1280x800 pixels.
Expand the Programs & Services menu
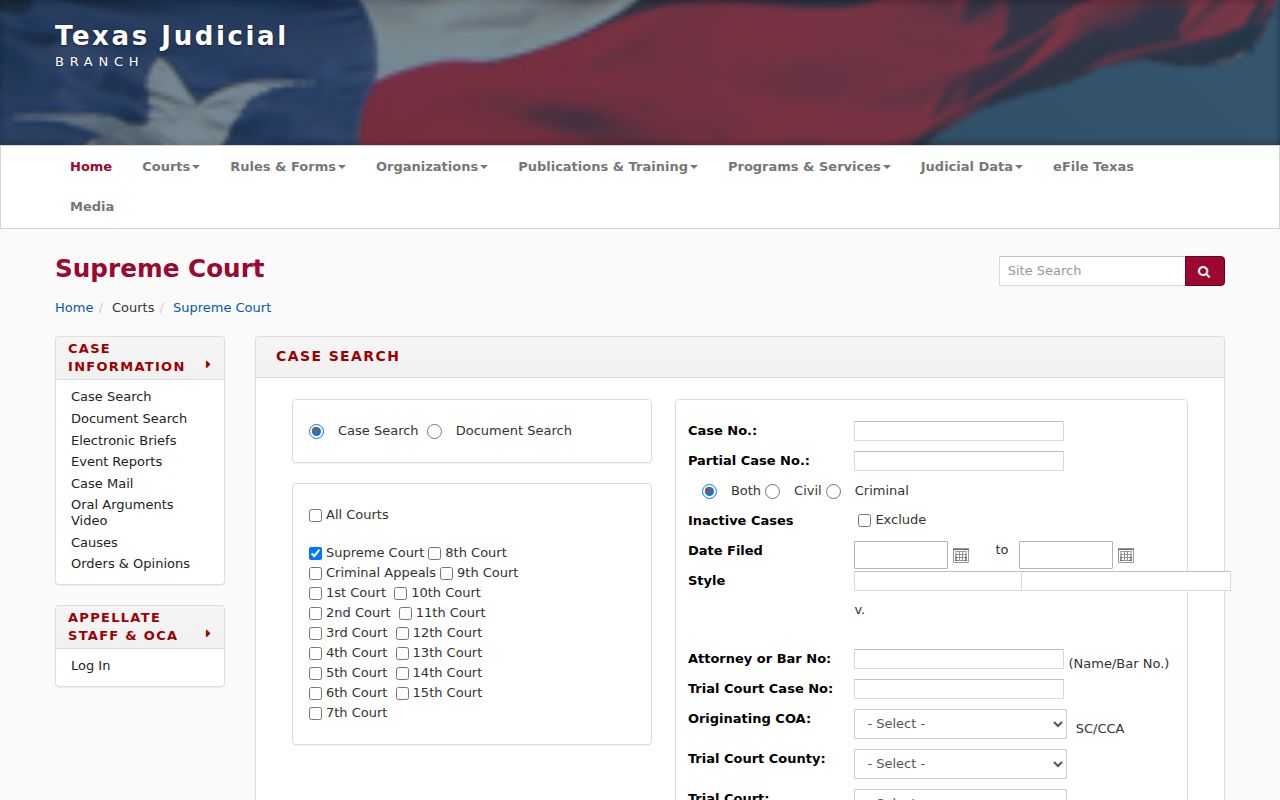[809, 167]
